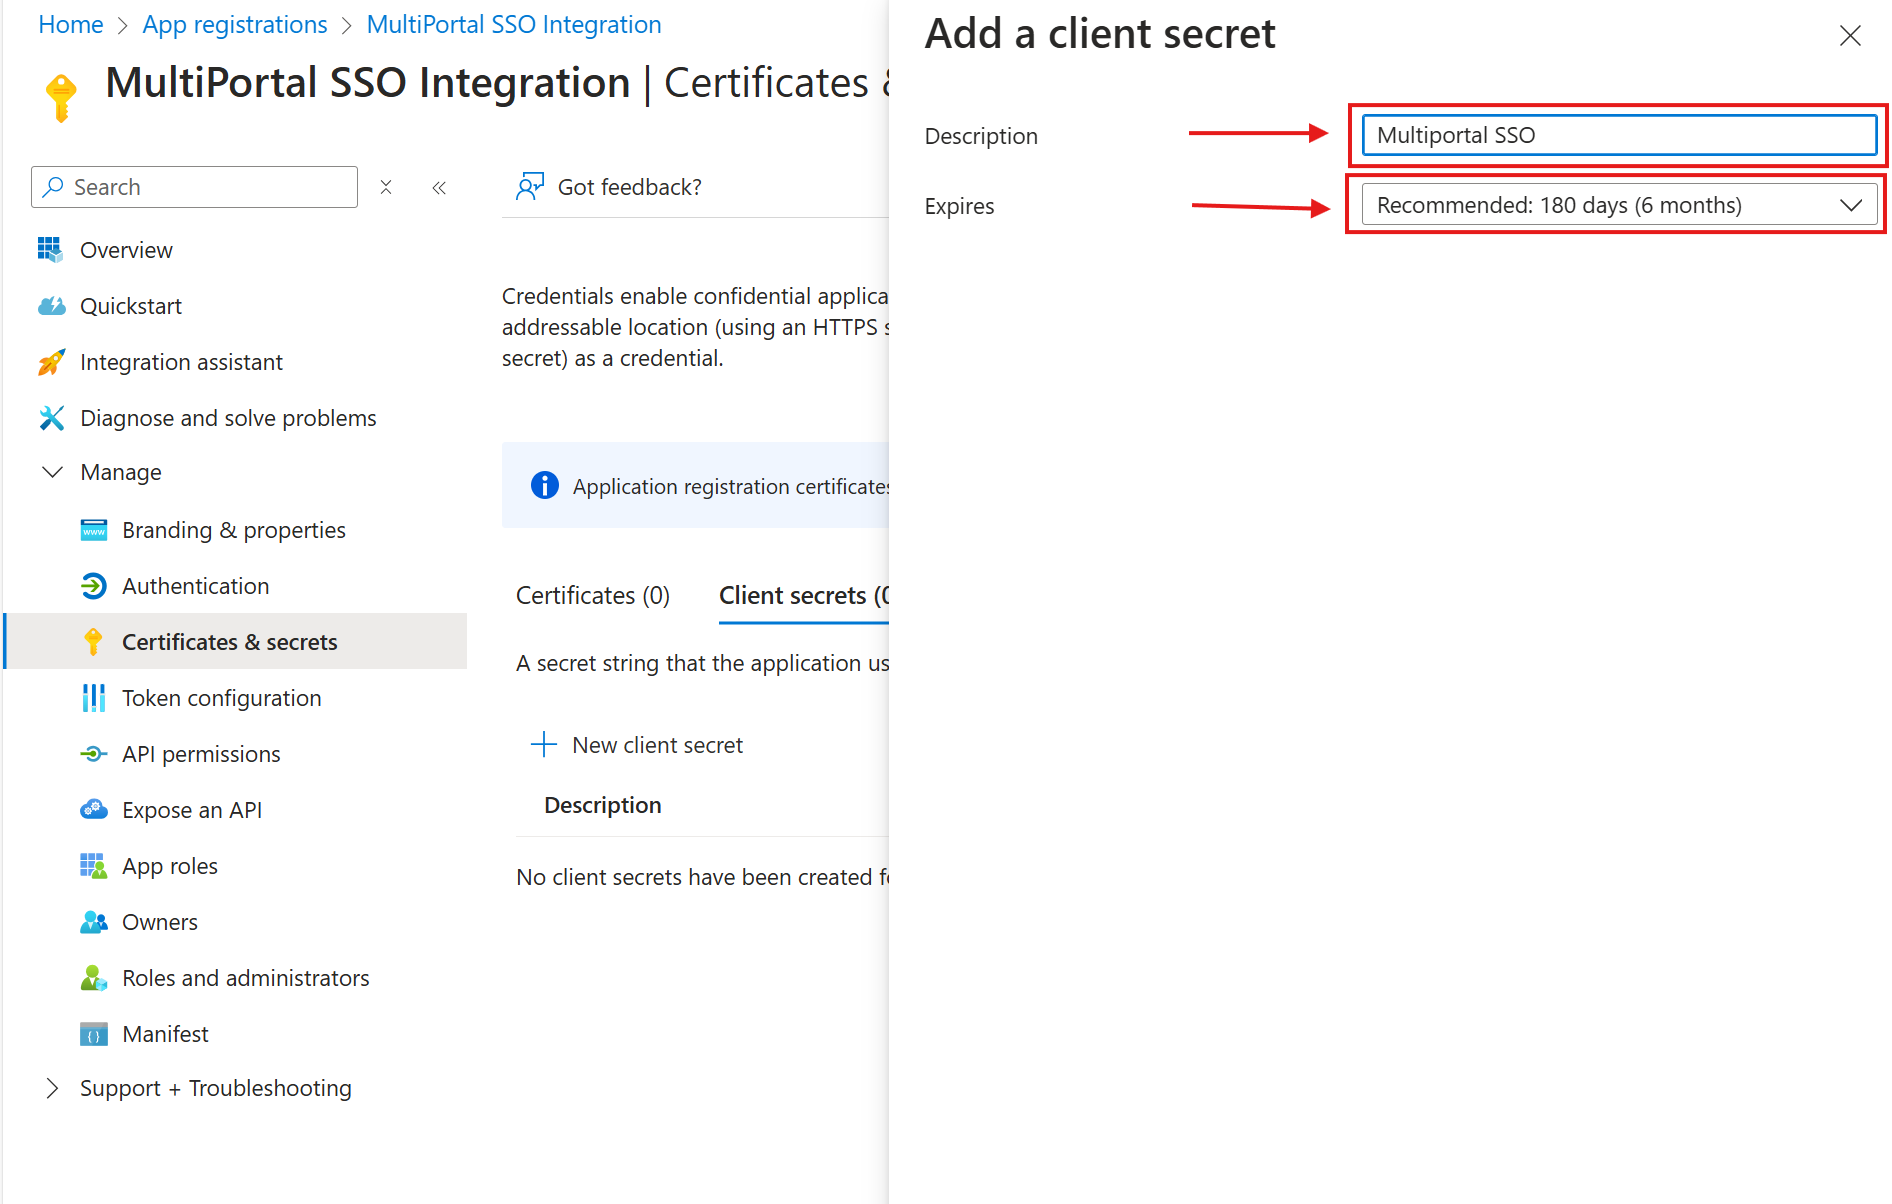Focus the sidebar Search input field
1892x1204 pixels.
pyautogui.click(x=194, y=187)
